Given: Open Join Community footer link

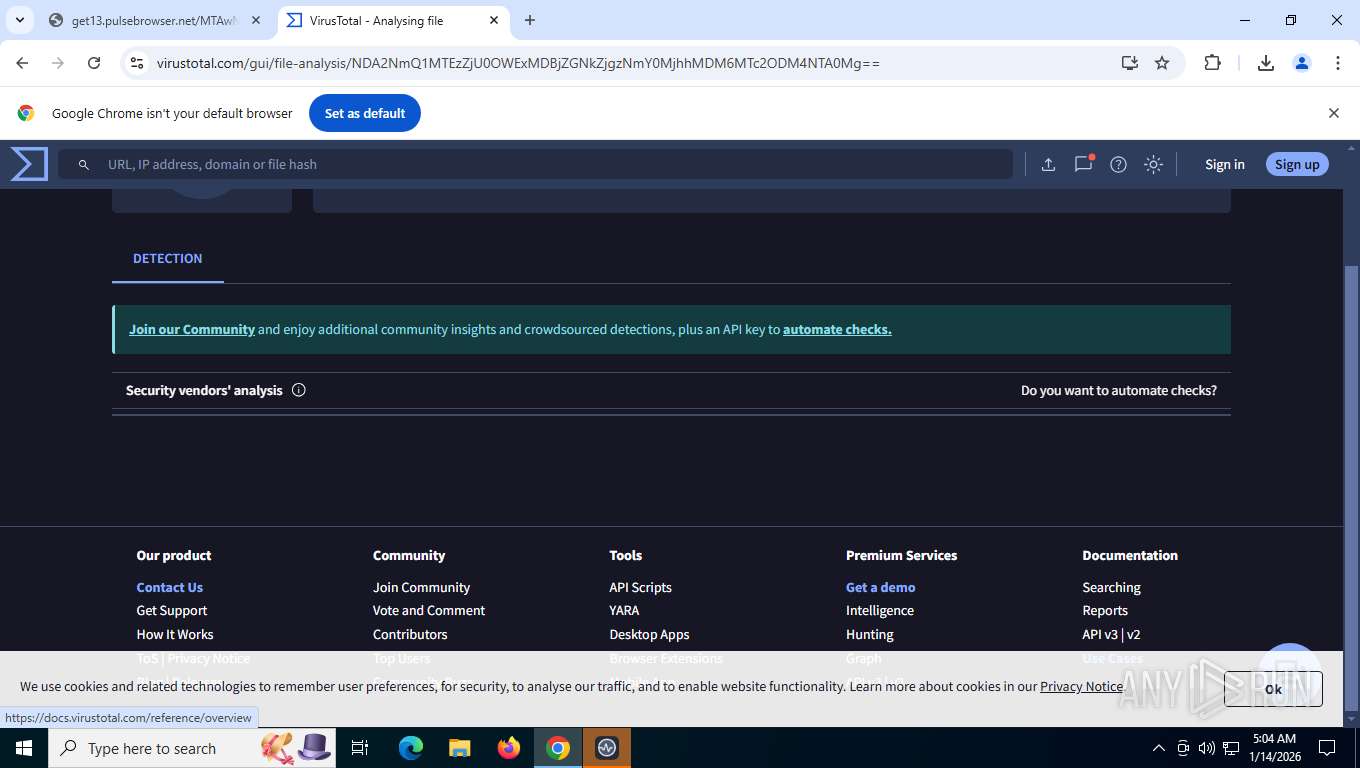Looking at the screenshot, I should click(421, 587).
